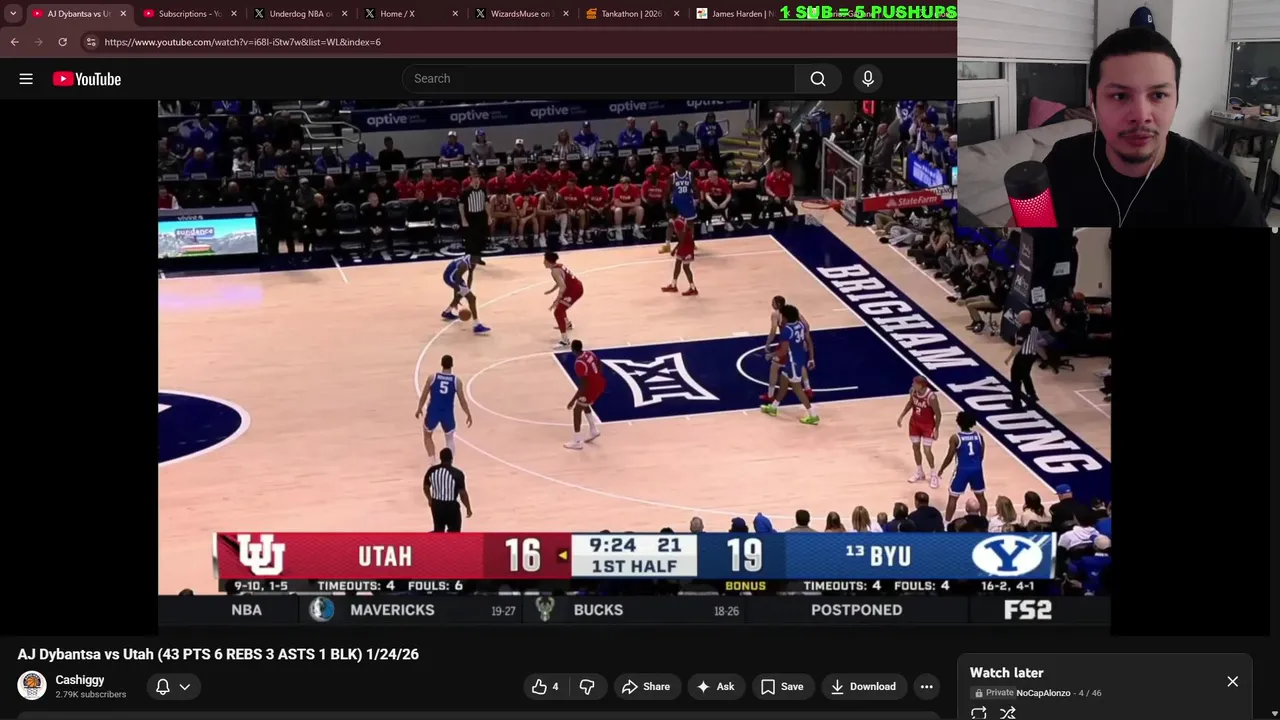Screen dimensions: 1280x720
Task: Expand the notification bell dropdown arrow
Action: point(185,687)
